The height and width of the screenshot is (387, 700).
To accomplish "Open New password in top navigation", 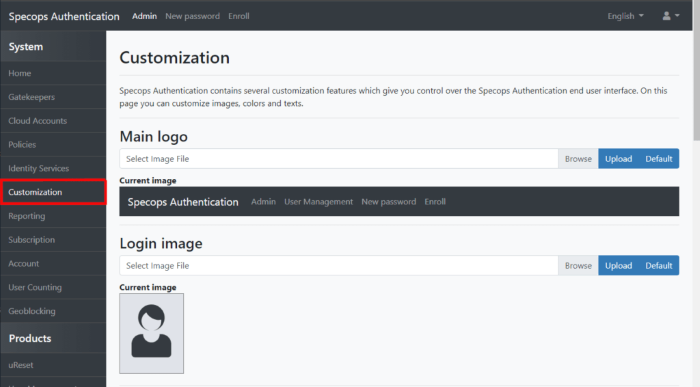I will 192,16.
